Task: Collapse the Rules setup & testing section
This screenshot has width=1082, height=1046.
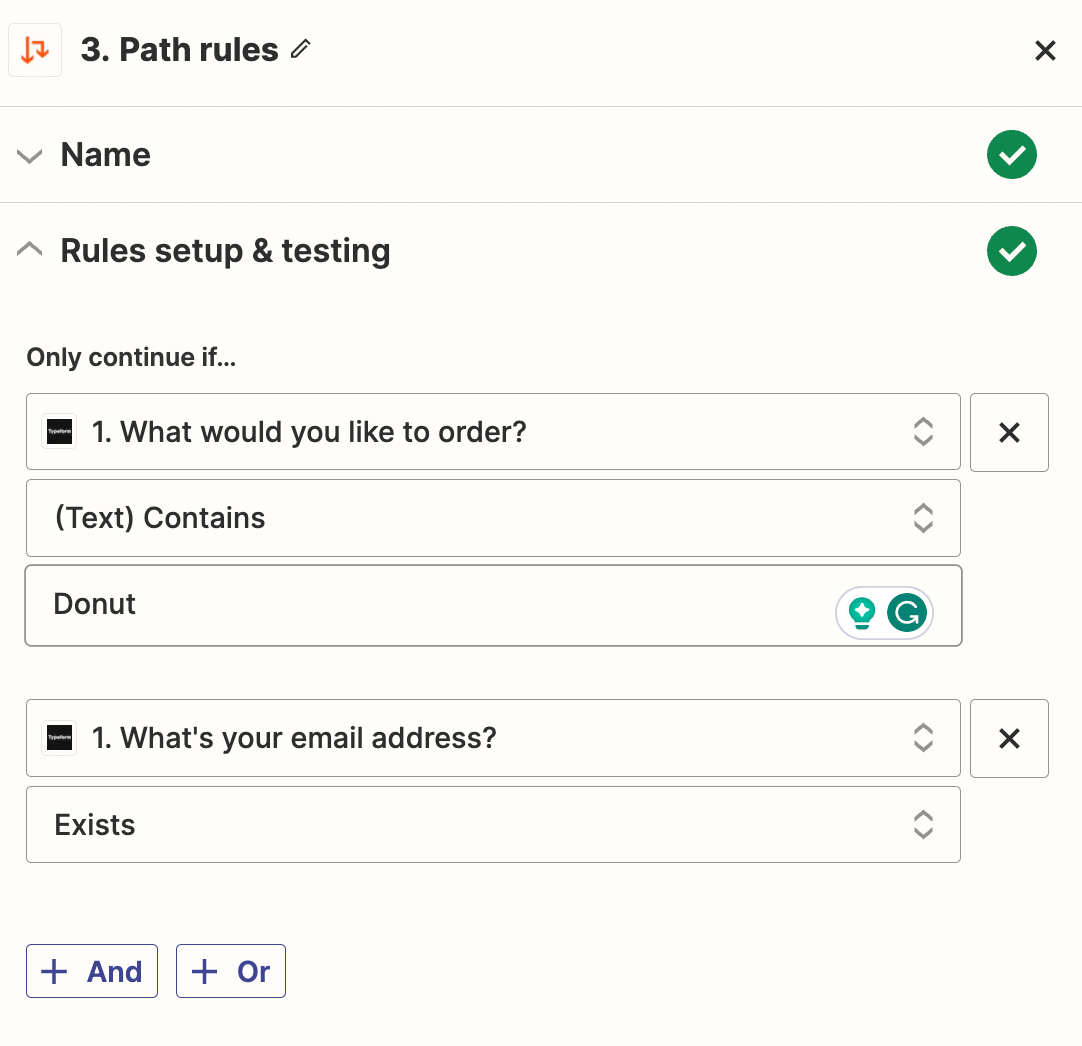Action: [x=30, y=250]
